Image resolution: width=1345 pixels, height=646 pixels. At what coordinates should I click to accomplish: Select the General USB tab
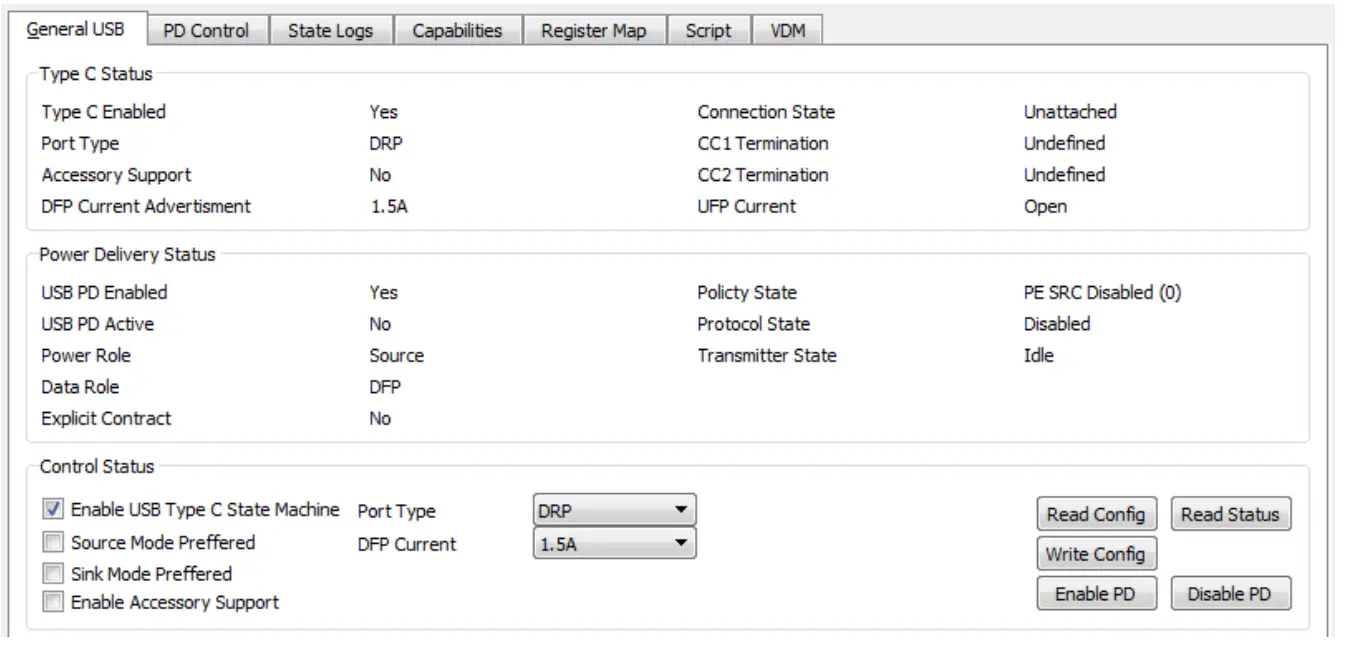pos(75,29)
